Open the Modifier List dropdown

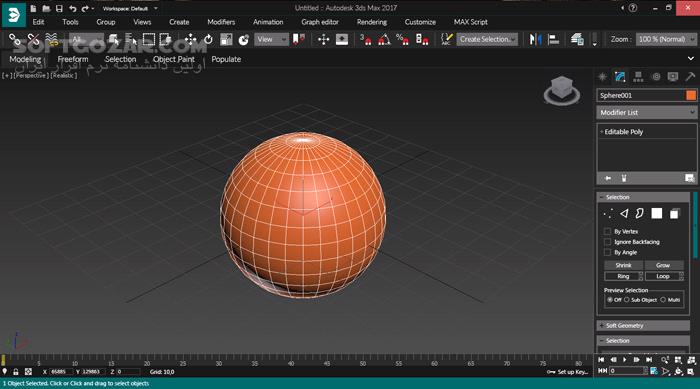[x=646, y=113]
